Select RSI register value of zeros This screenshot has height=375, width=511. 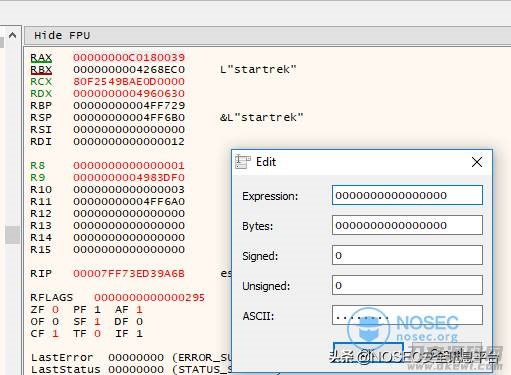tap(129, 129)
